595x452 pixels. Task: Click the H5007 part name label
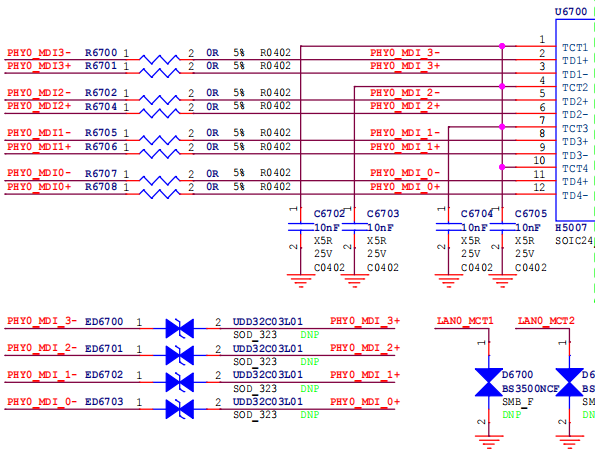(571, 228)
